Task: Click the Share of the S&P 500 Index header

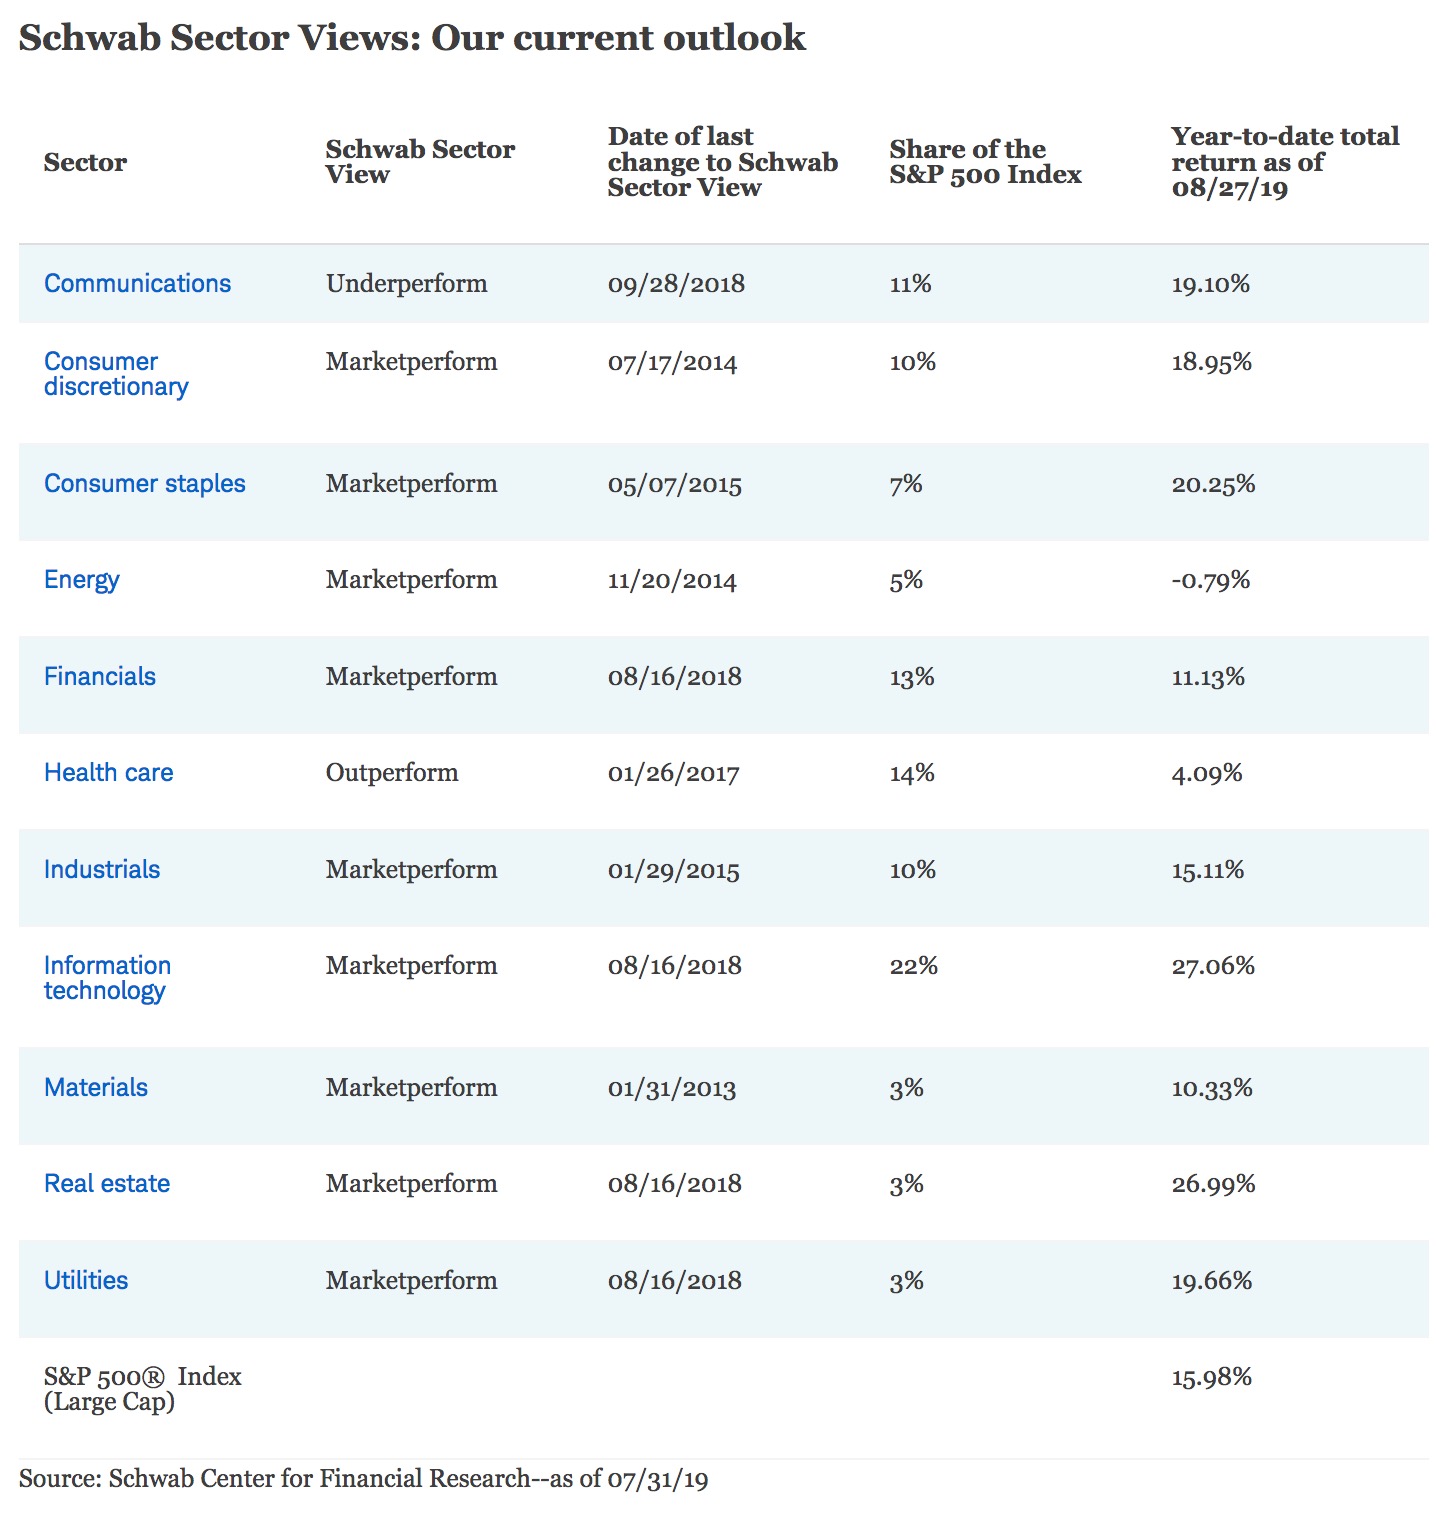Action: point(985,162)
